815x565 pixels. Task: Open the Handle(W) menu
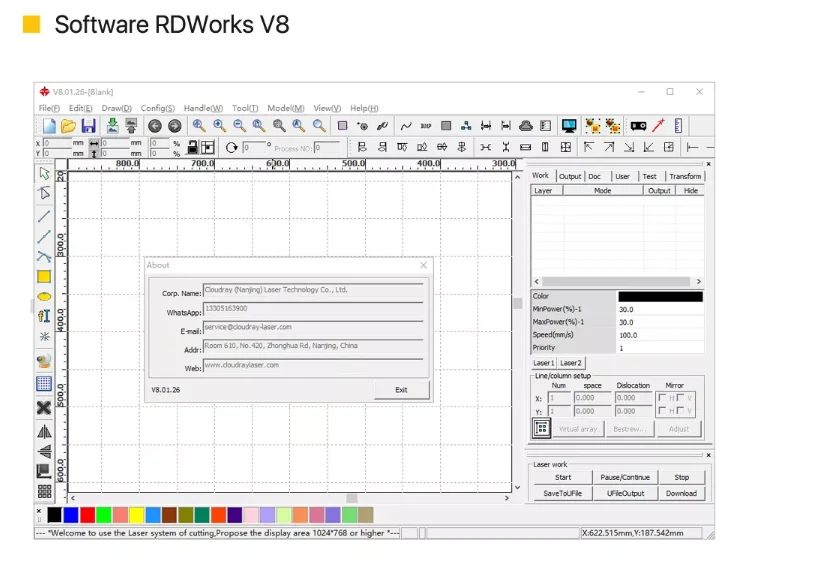point(203,108)
